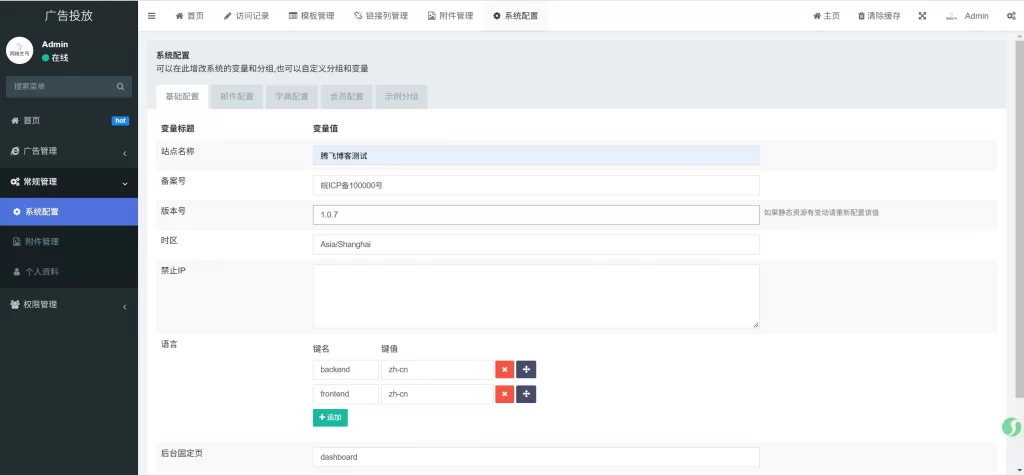Viewport: 1024px width, 475px height.
Task: Open the 链接列管理 tab
Action: [381, 16]
